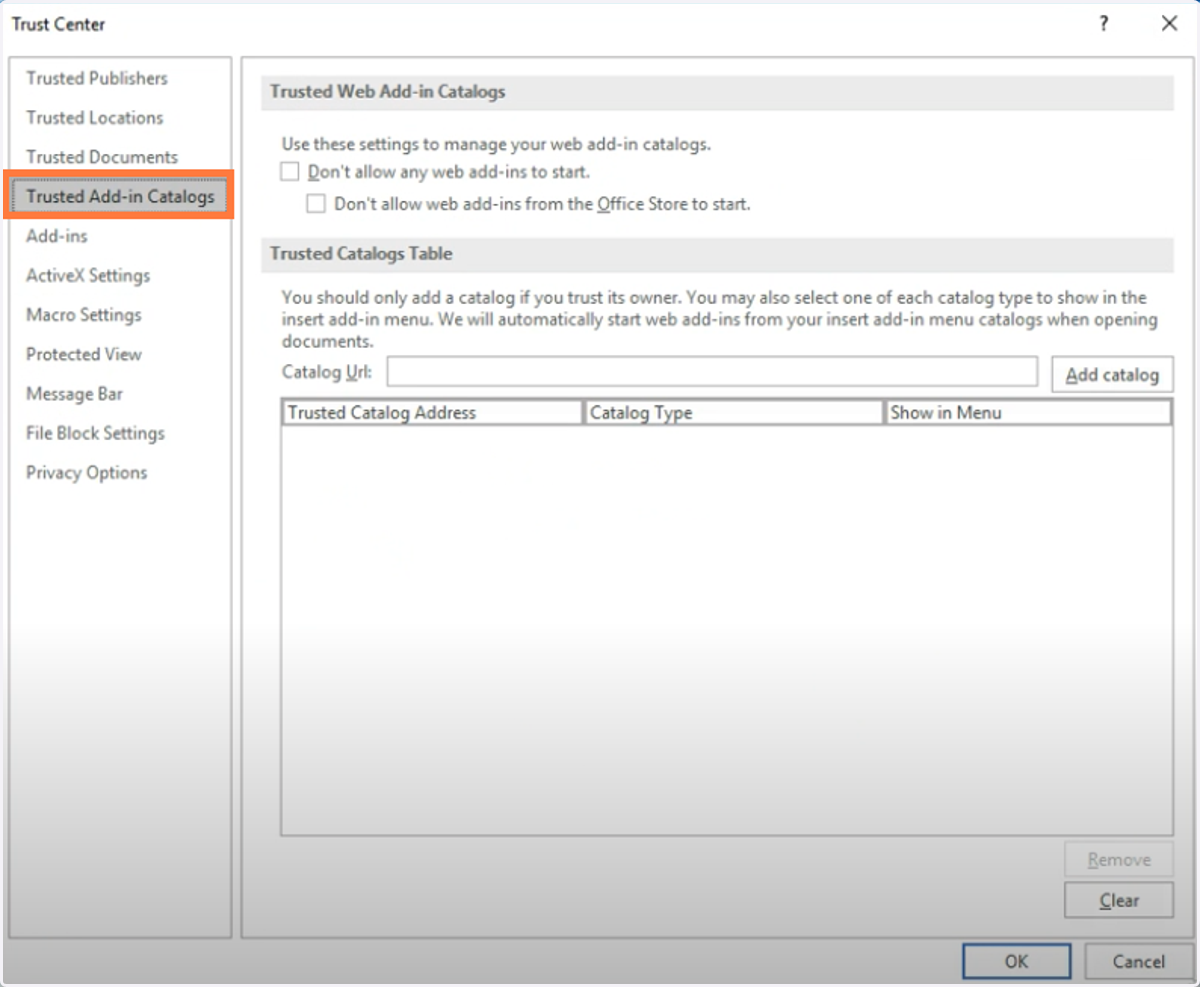
Task: Click the Trusted Catalogs Table heading
Action: pyautogui.click(x=361, y=254)
